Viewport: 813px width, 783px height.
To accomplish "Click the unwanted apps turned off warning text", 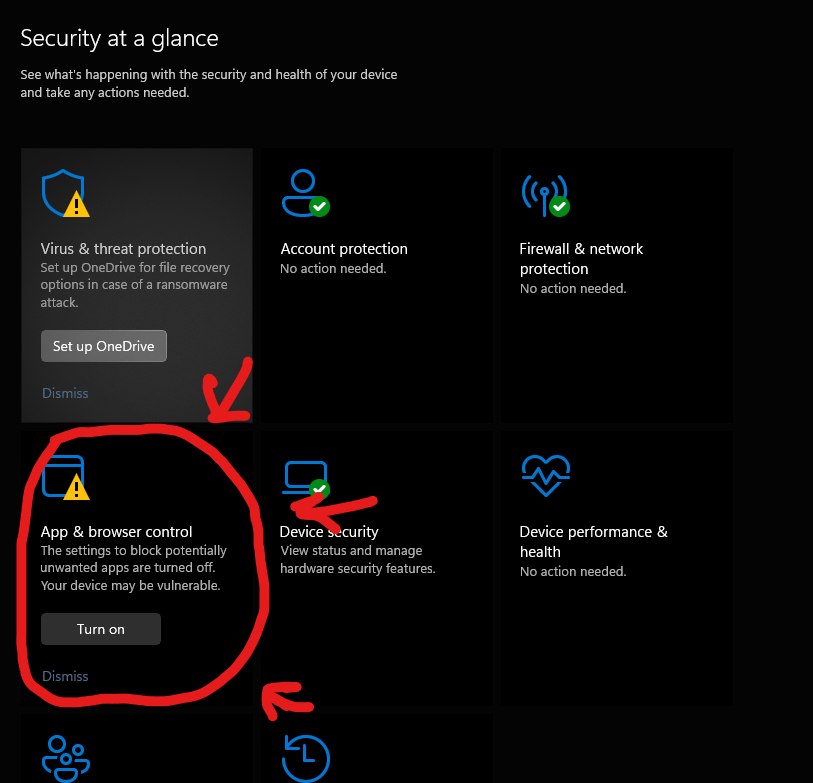I will tap(133, 568).
